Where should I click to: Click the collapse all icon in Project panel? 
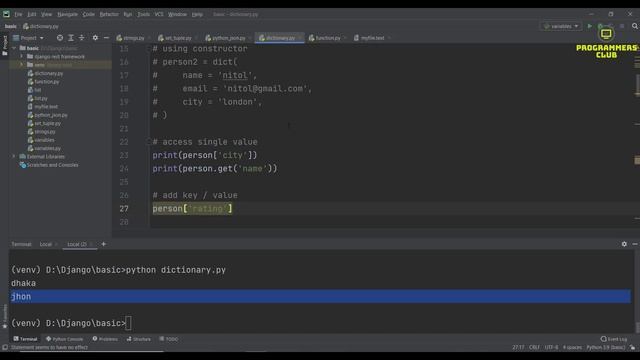(82, 38)
